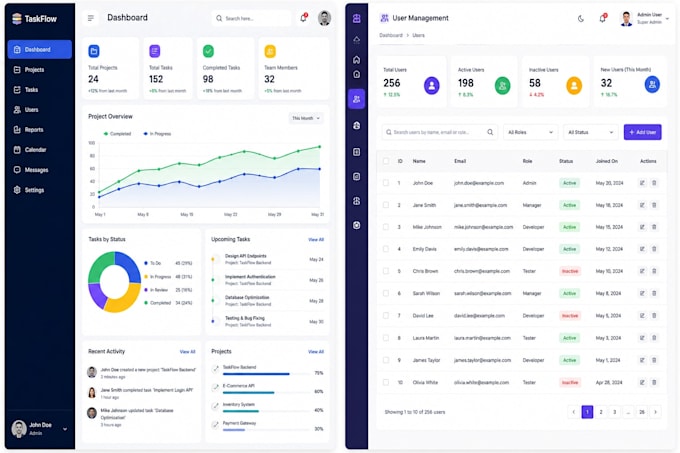Toggle dark mode moon icon in User Management
Screen dimensions: 680x453
click(x=581, y=19)
